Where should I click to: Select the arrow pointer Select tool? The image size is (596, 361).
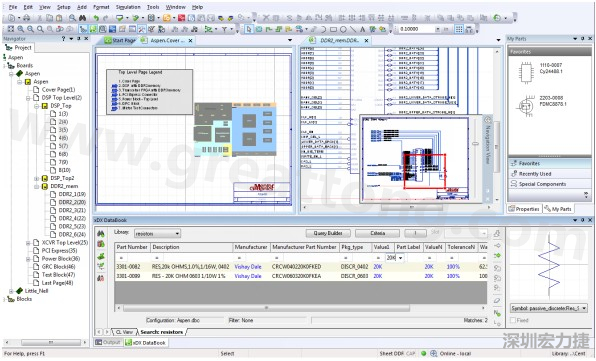tap(249, 29)
